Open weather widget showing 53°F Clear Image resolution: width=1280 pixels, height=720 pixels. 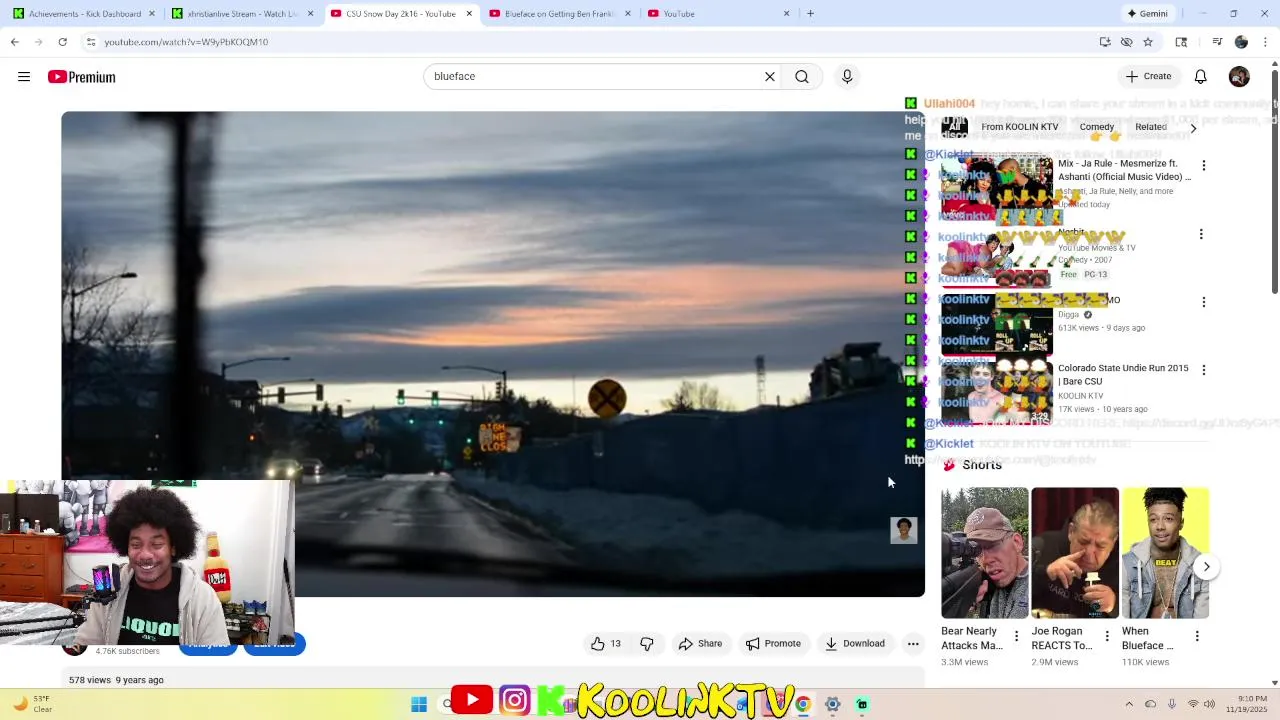coord(32,704)
